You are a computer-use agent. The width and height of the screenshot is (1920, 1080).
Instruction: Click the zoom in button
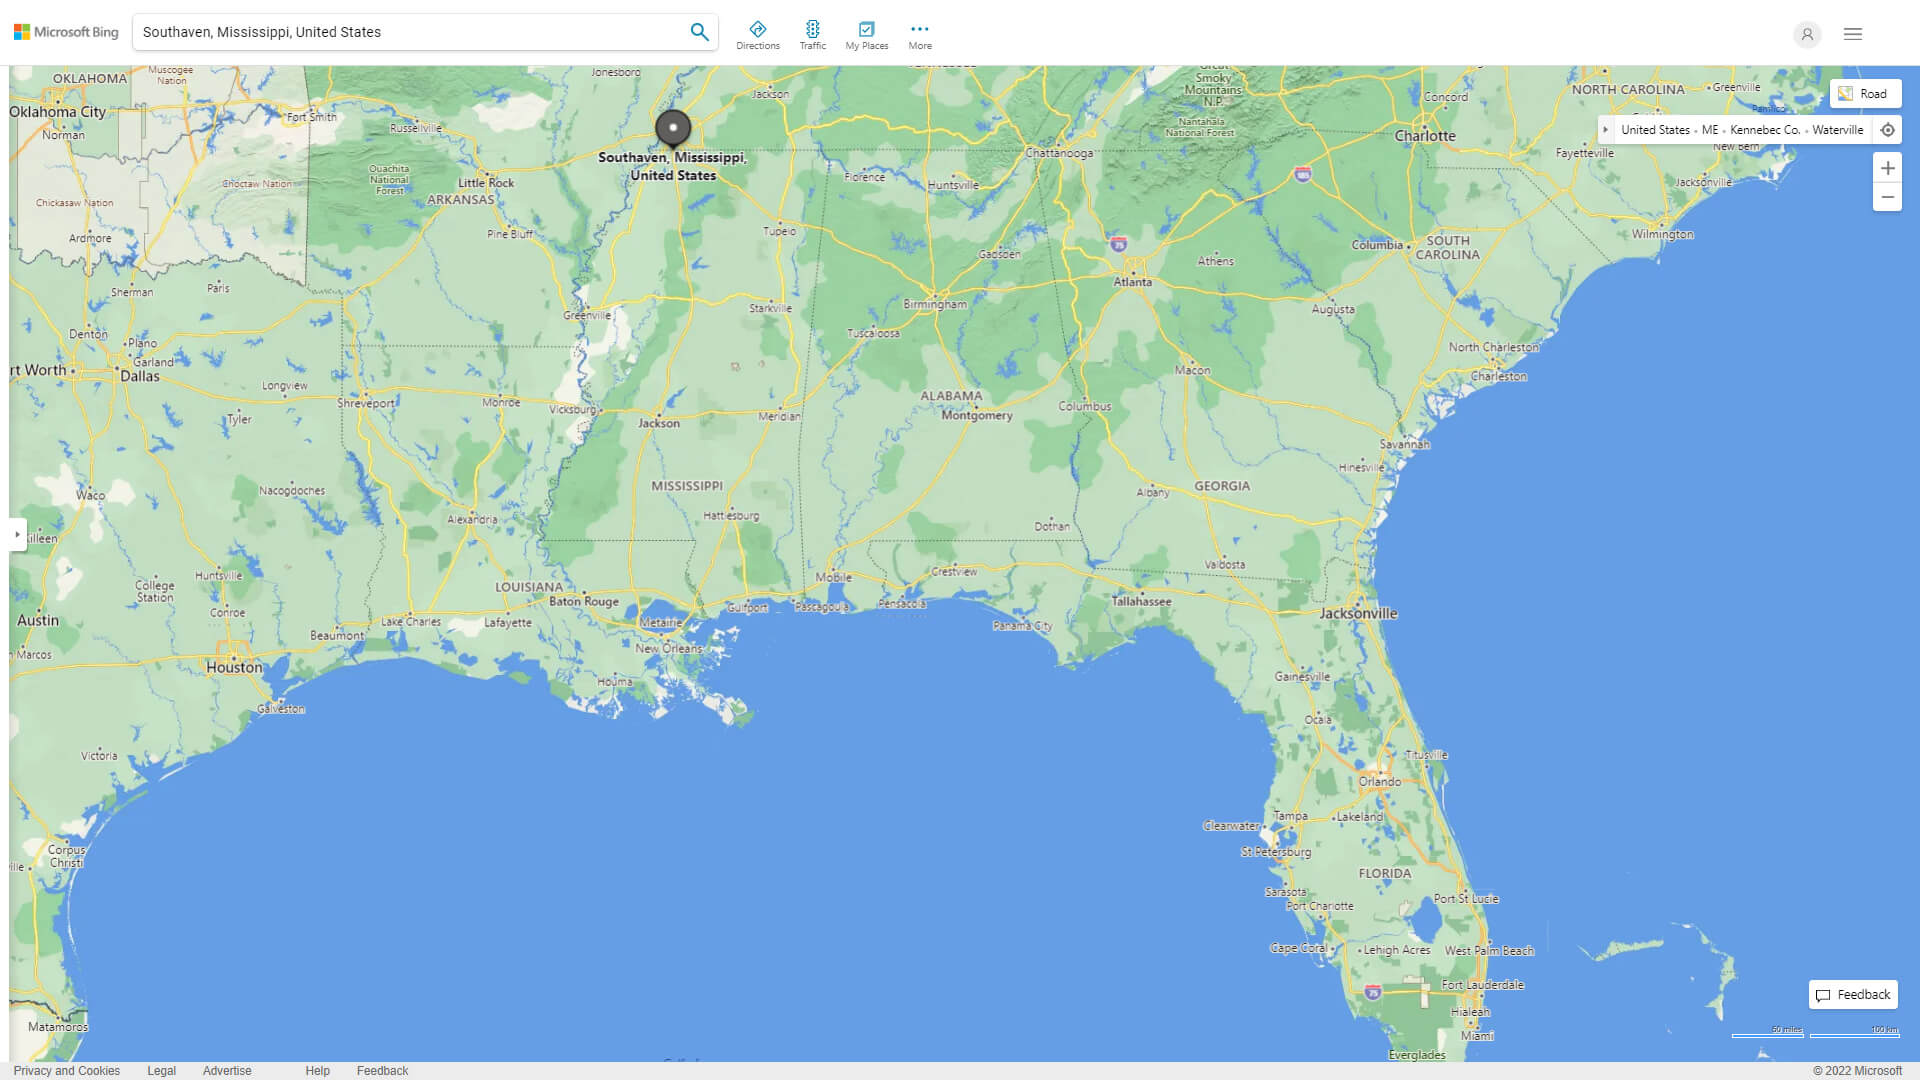point(1888,167)
